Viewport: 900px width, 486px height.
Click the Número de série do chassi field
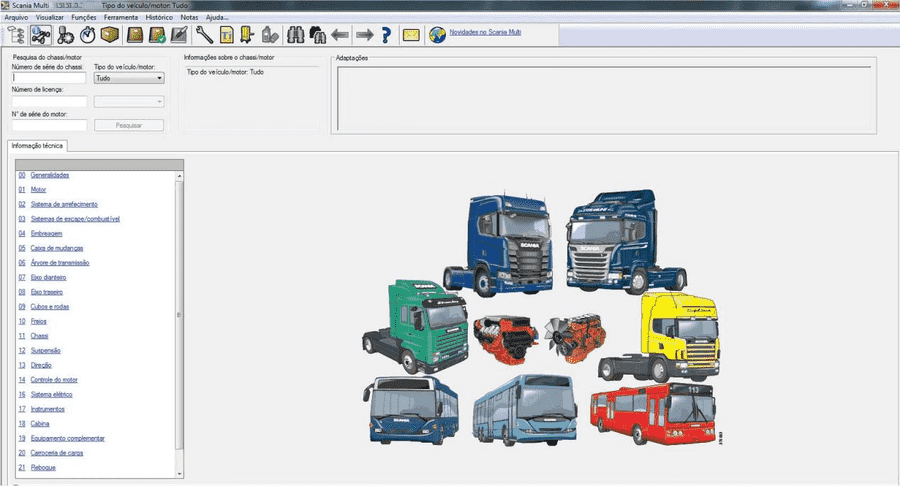click(49, 78)
